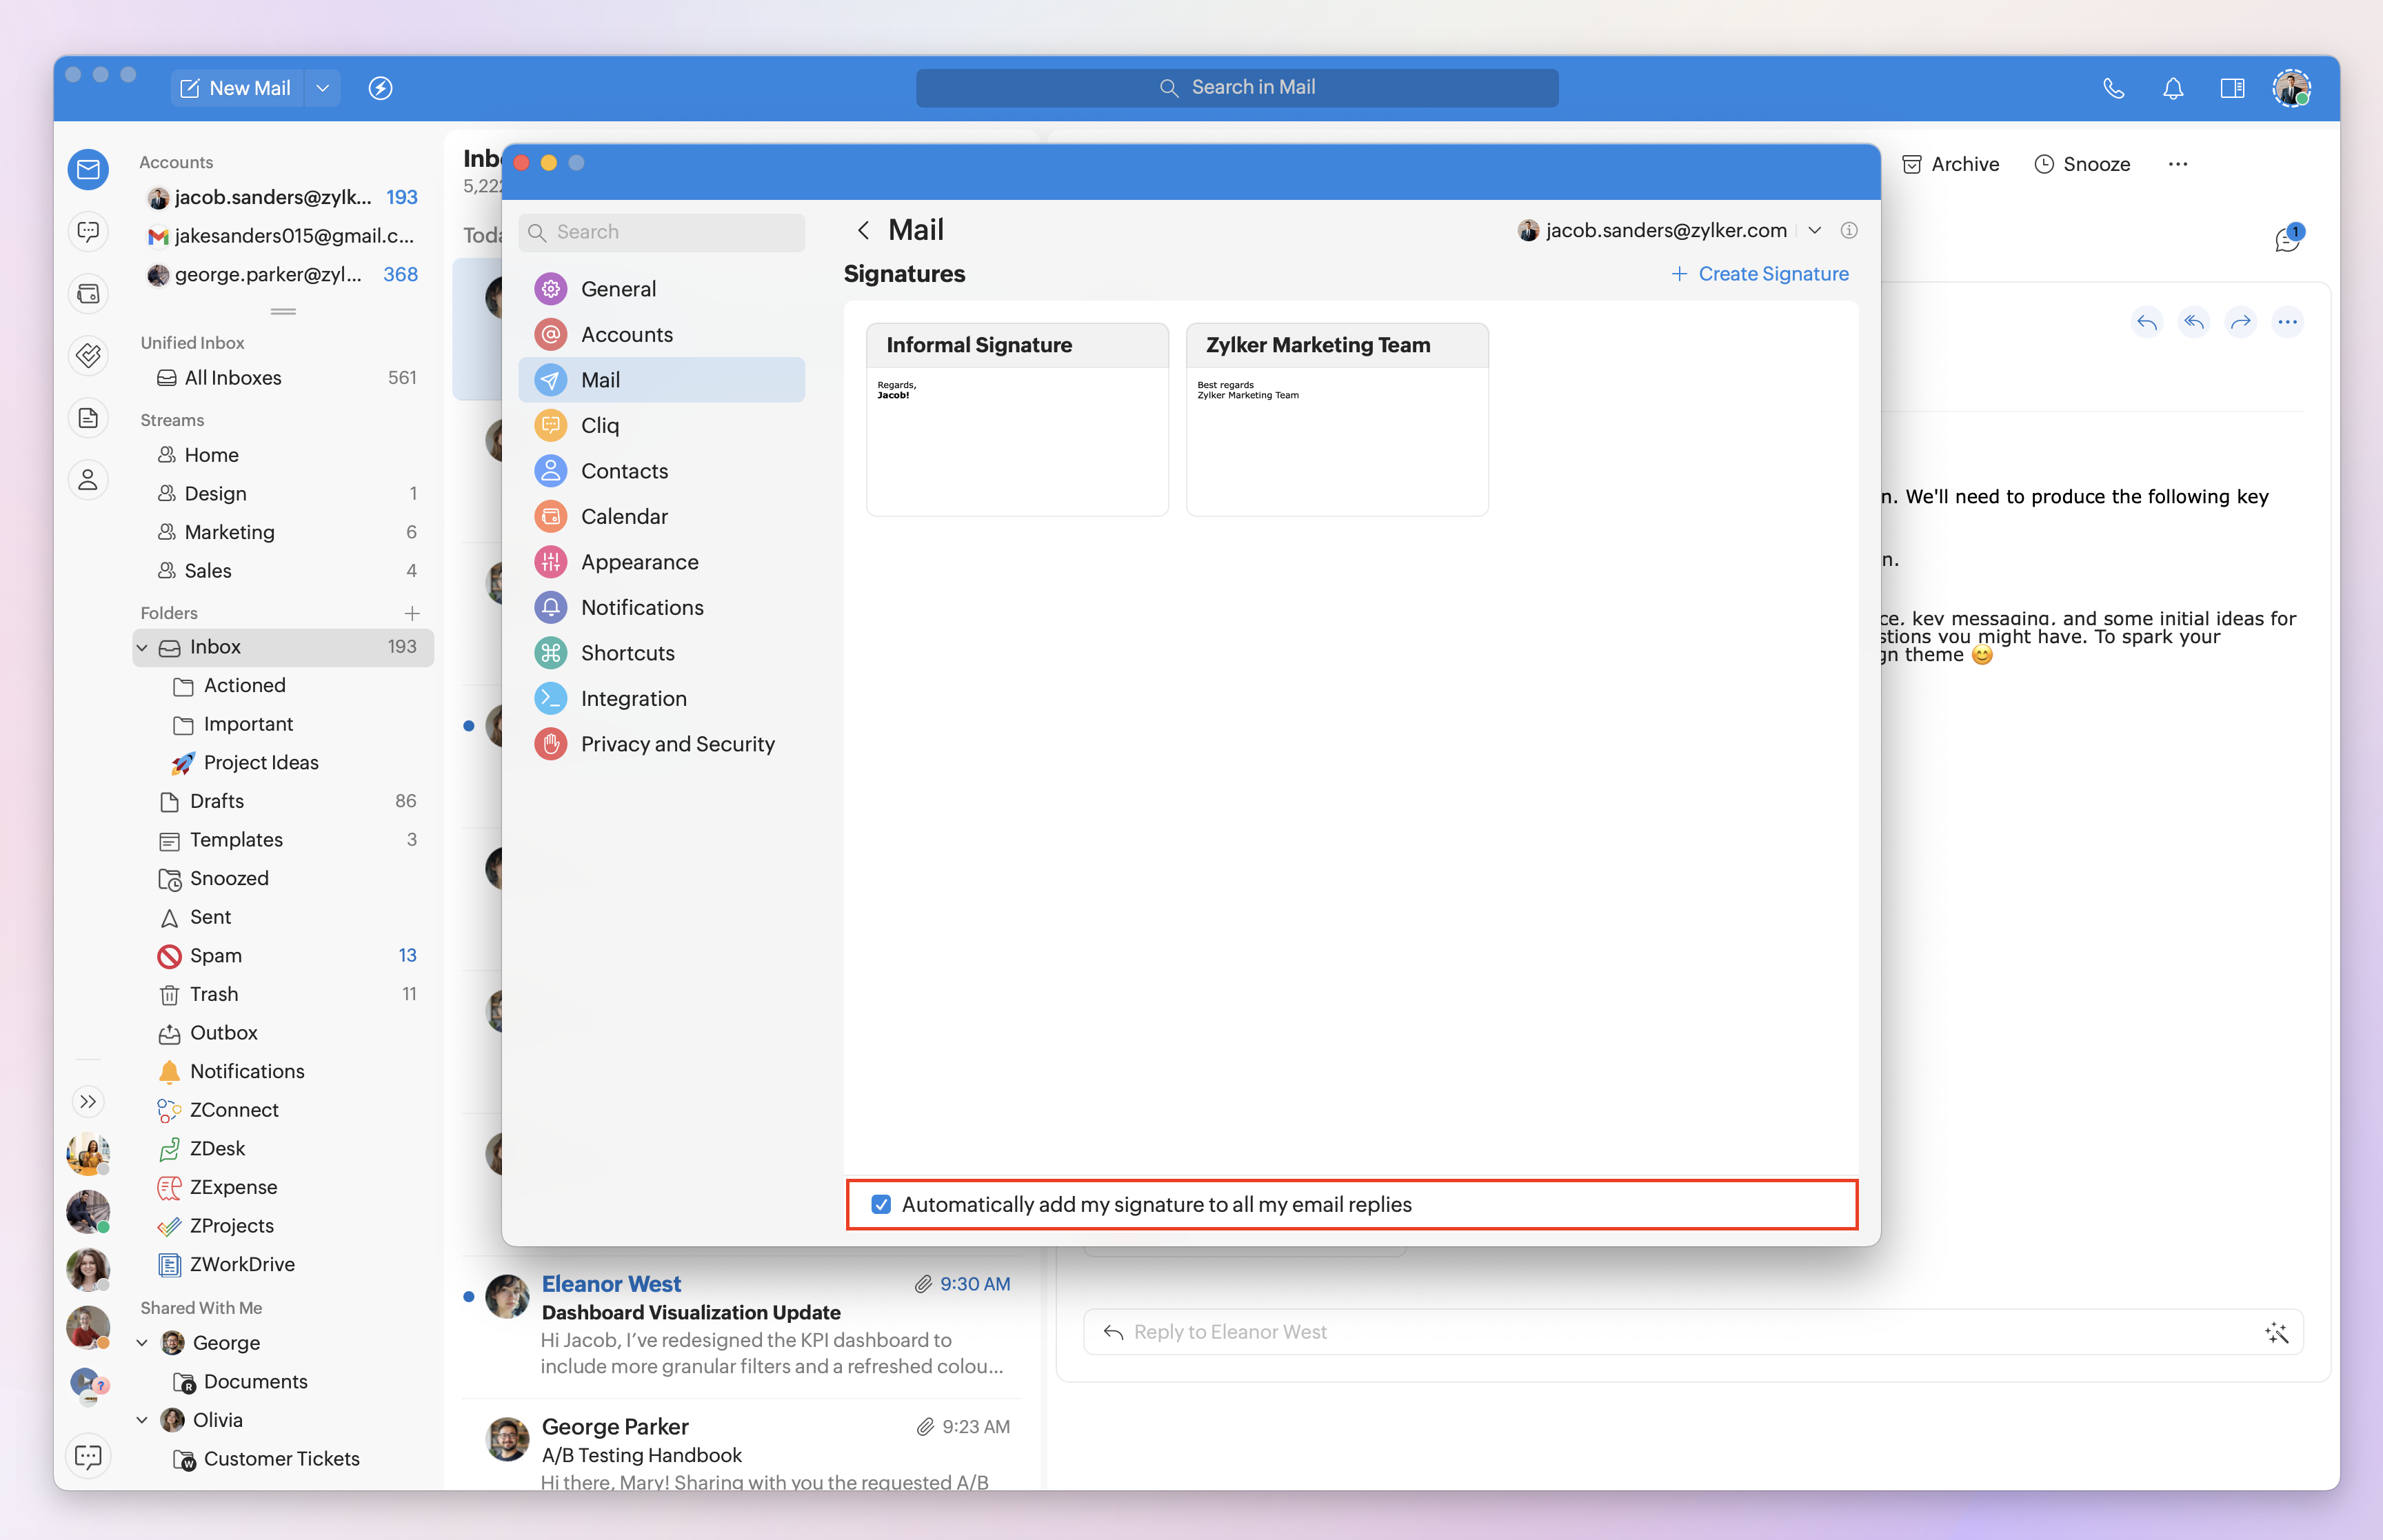Collapse the Inbox folder tree

(143, 647)
